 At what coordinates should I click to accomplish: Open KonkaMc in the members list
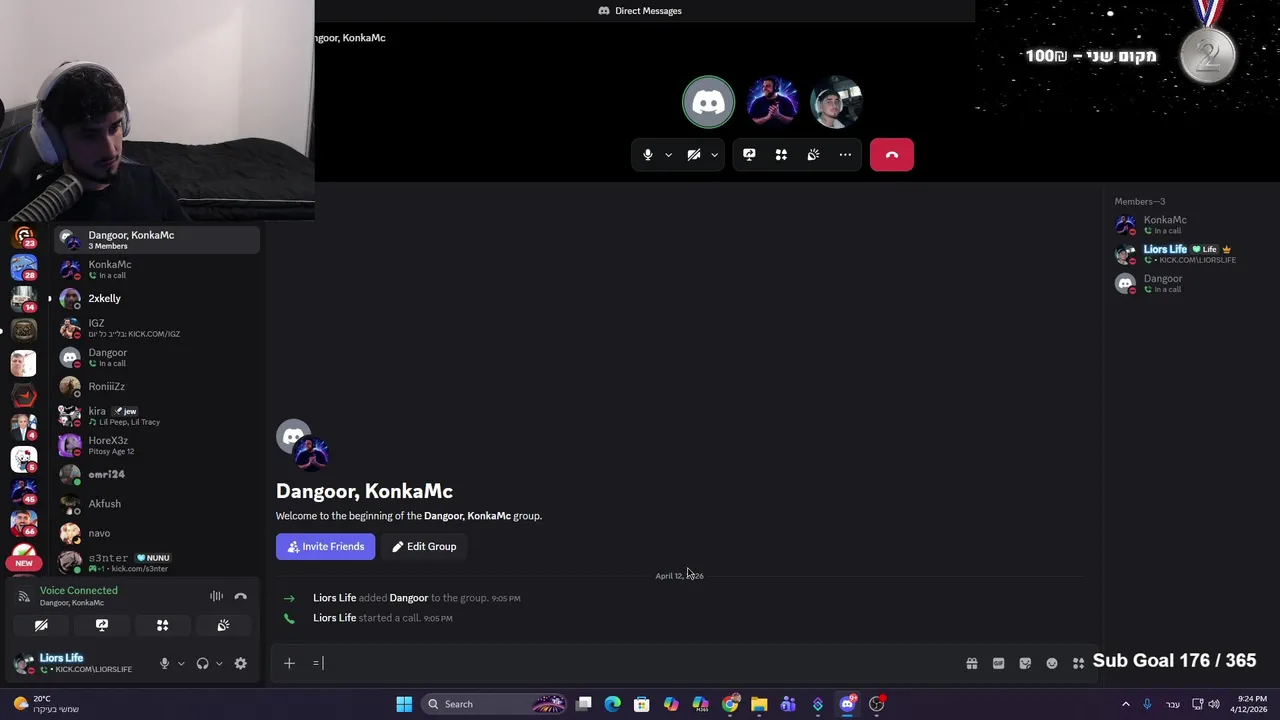(x=1188, y=225)
